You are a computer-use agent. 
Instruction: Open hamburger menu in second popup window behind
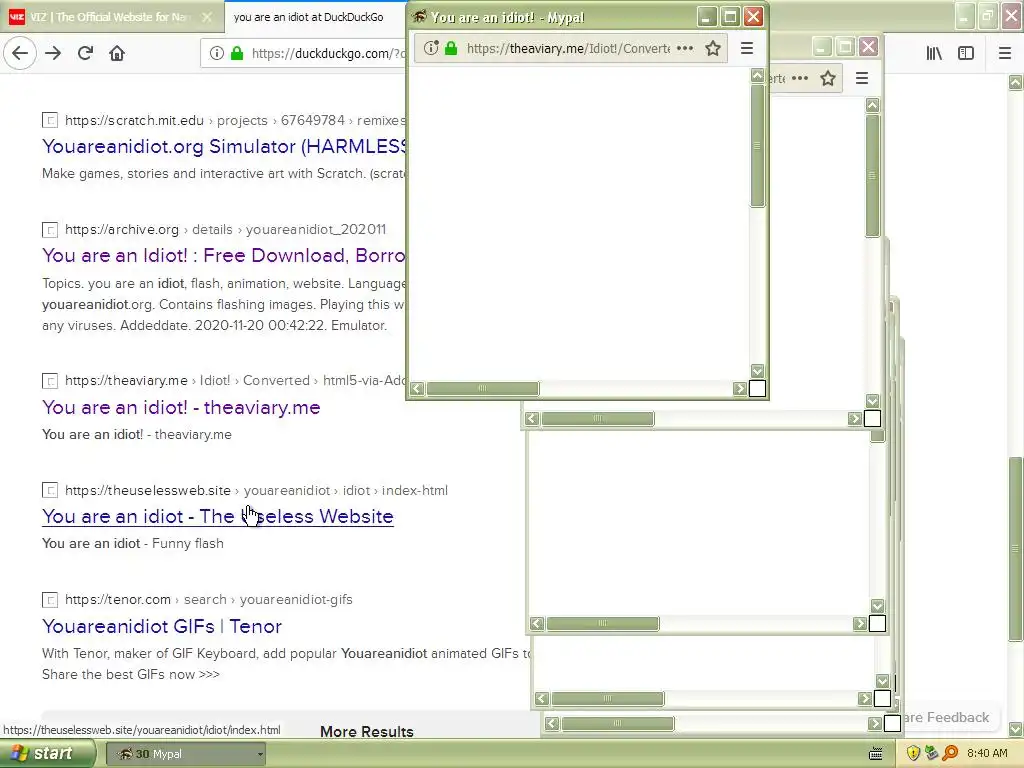862,78
